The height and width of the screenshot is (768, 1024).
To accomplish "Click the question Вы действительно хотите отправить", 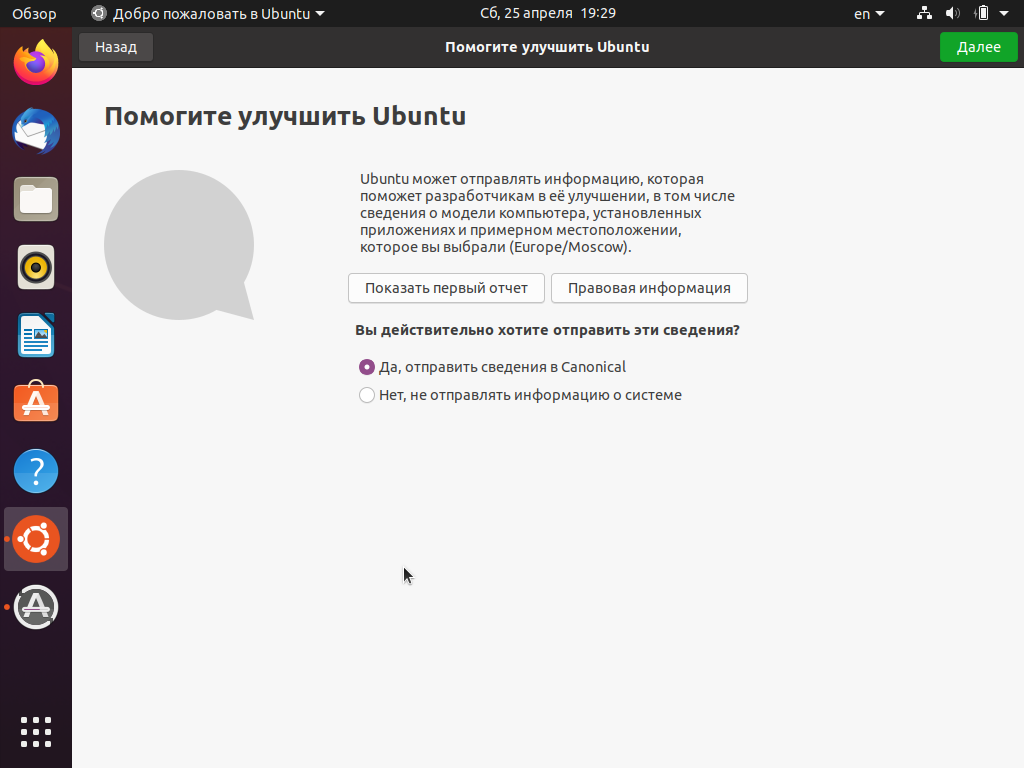I will 547,330.
